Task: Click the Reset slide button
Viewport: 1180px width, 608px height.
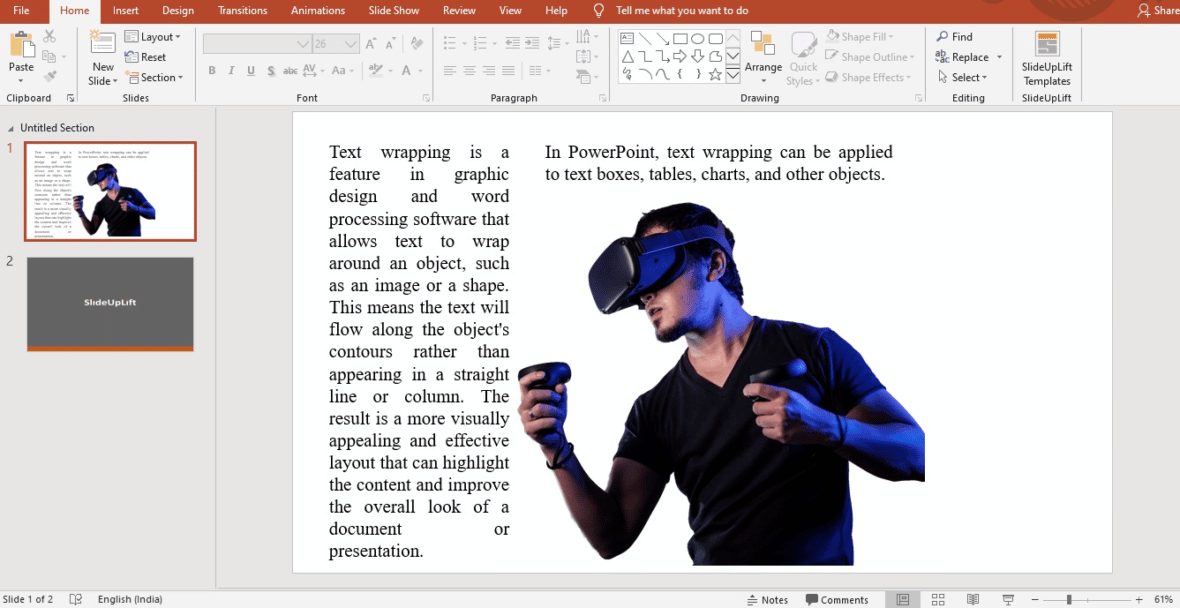Action: click(x=146, y=57)
